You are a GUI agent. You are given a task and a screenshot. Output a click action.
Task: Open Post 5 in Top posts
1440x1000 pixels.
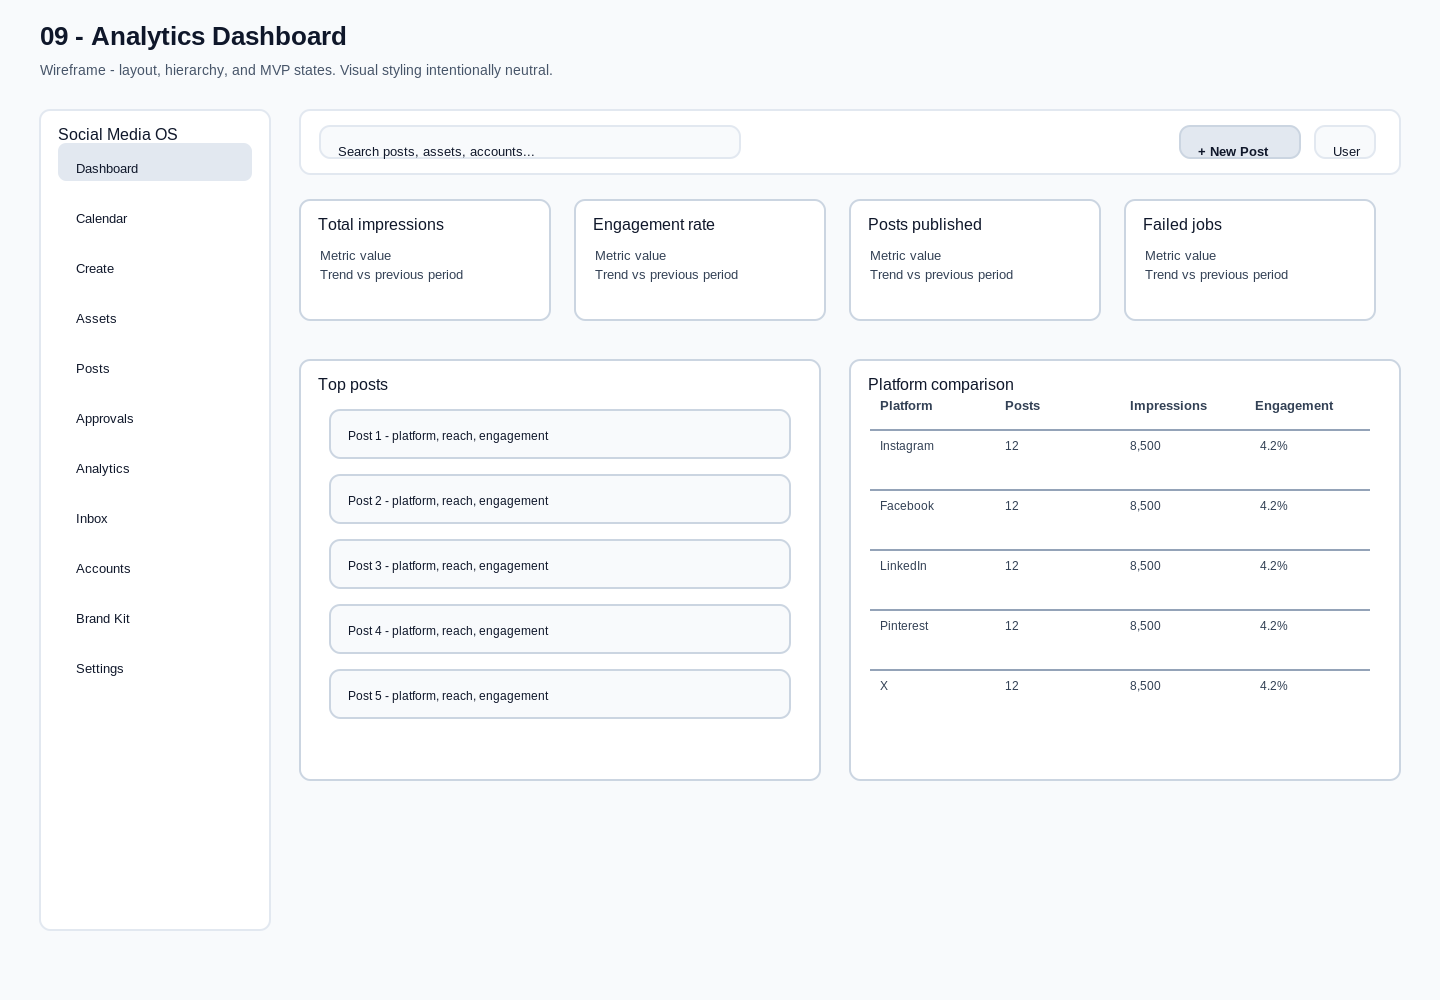click(560, 694)
